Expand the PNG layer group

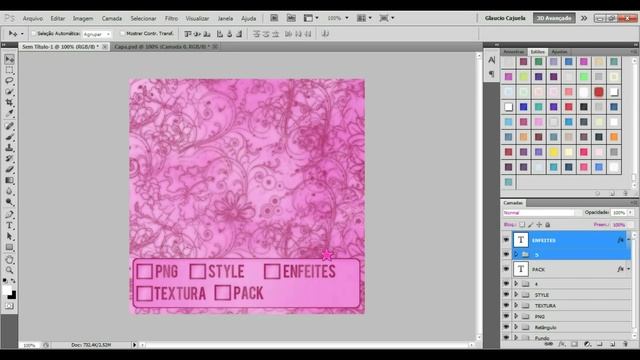pyautogui.click(x=516, y=316)
